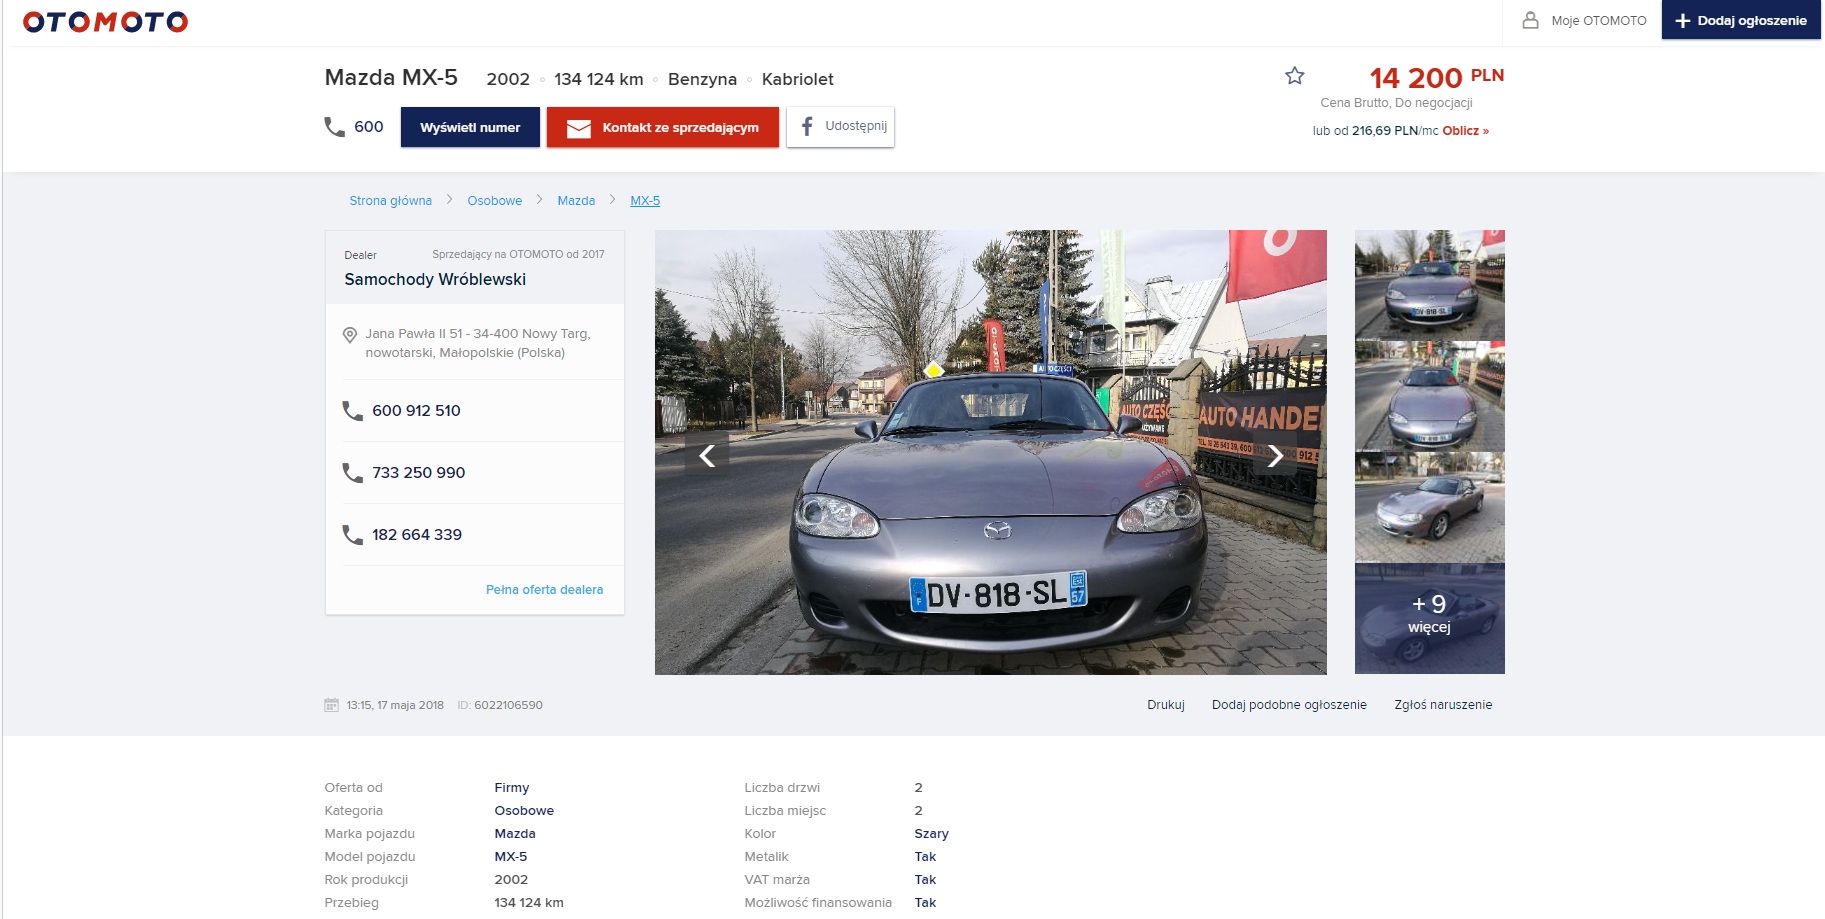Image resolution: width=1825 pixels, height=919 pixels.
Task: Open dealer Samochody Wróblewski name
Action: click(x=435, y=279)
